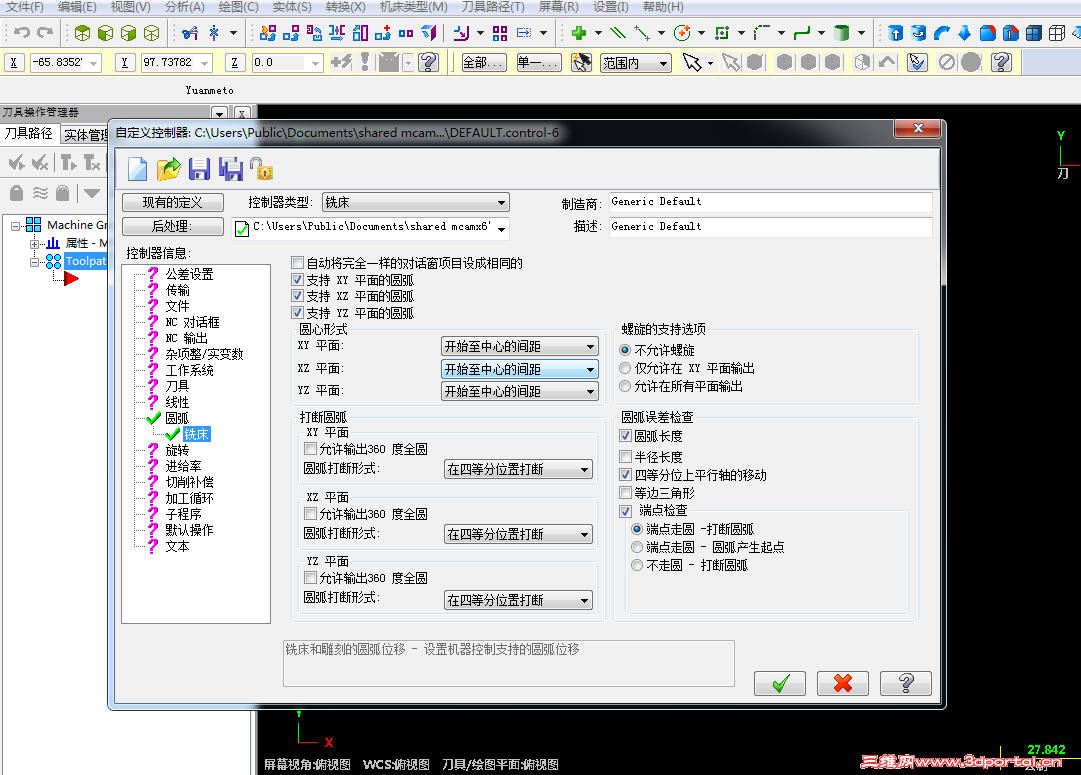Save the current controller definition
The width and height of the screenshot is (1081, 775).
(x=199, y=169)
